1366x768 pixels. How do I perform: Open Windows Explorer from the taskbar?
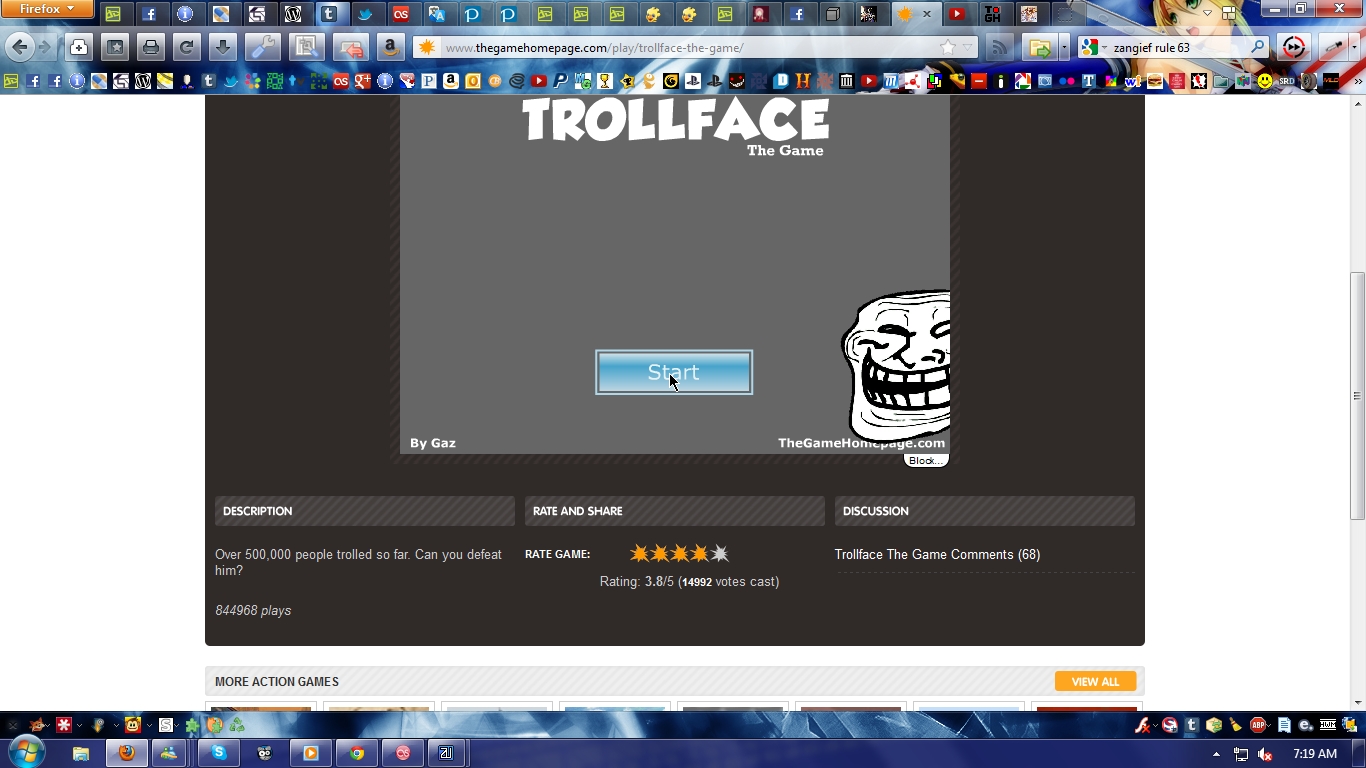click(81, 753)
